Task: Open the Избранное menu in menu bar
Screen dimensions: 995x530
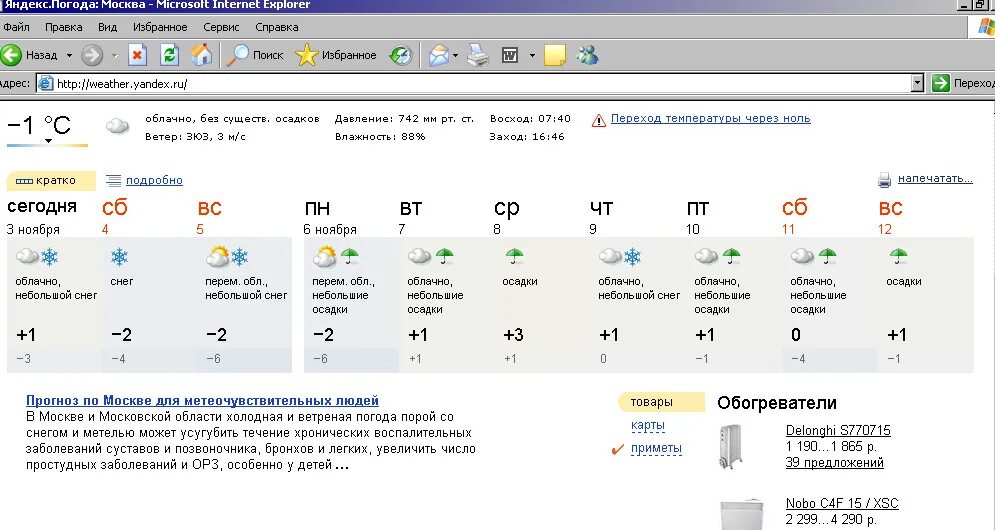Action: point(160,27)
